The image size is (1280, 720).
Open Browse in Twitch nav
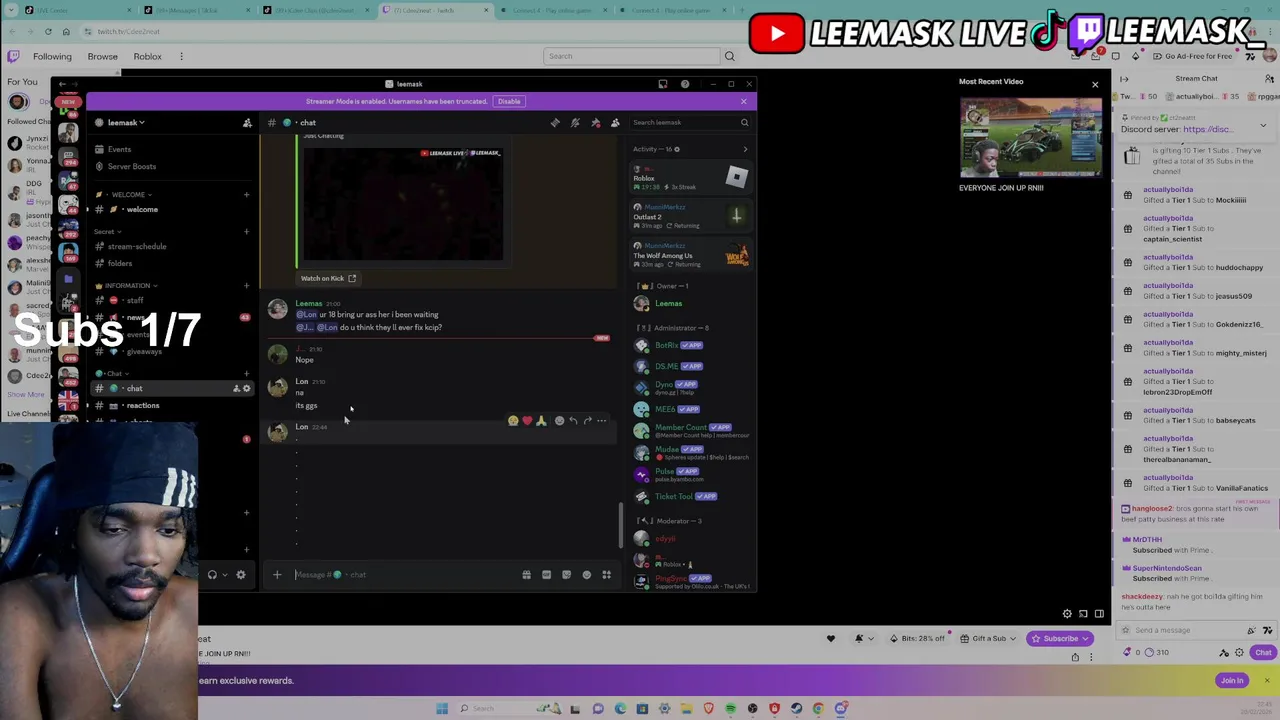pos(102,56)
